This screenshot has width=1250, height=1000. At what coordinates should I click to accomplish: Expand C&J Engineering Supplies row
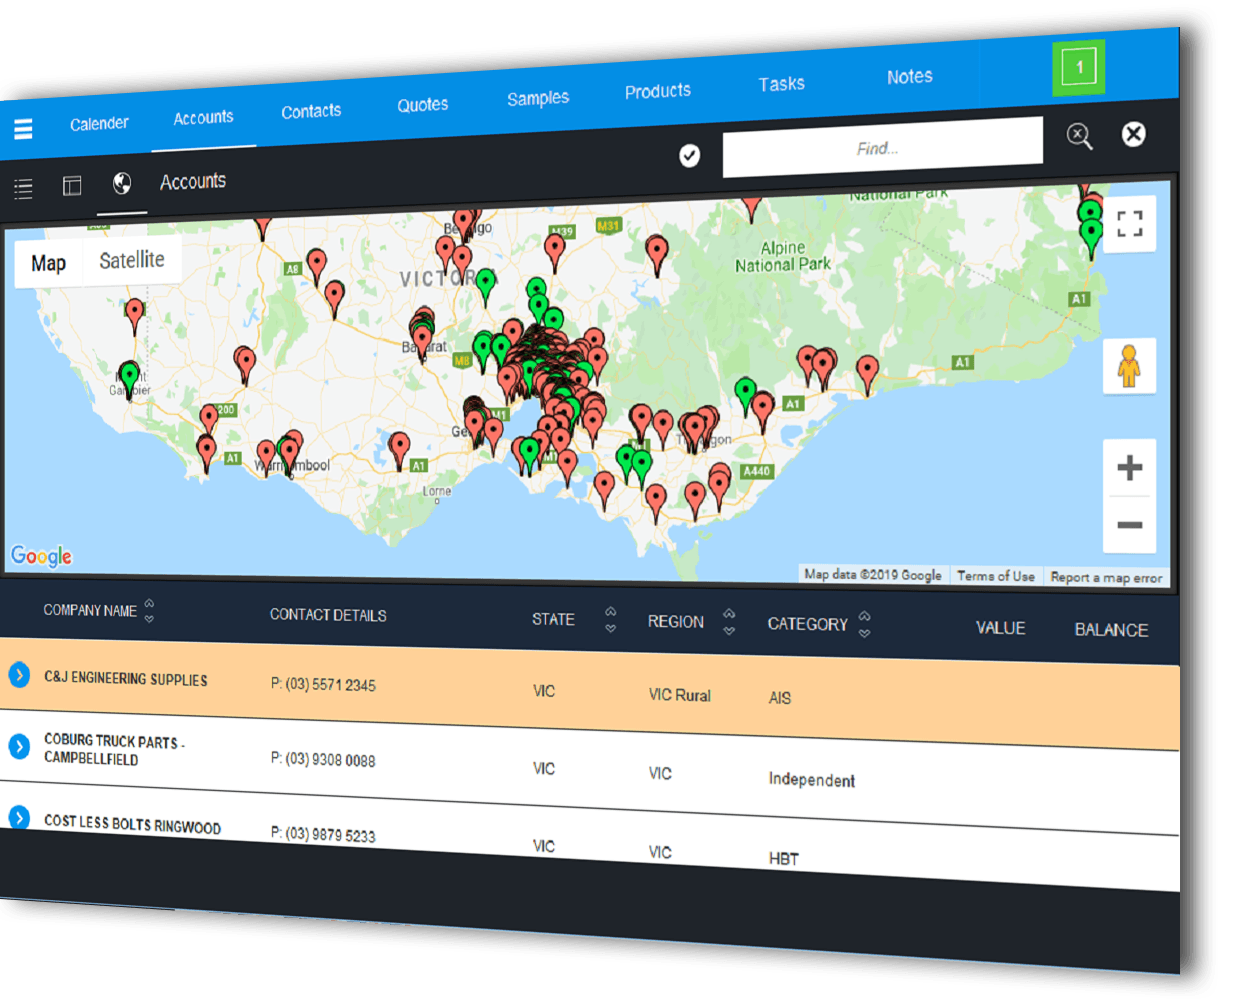point(19,675)
